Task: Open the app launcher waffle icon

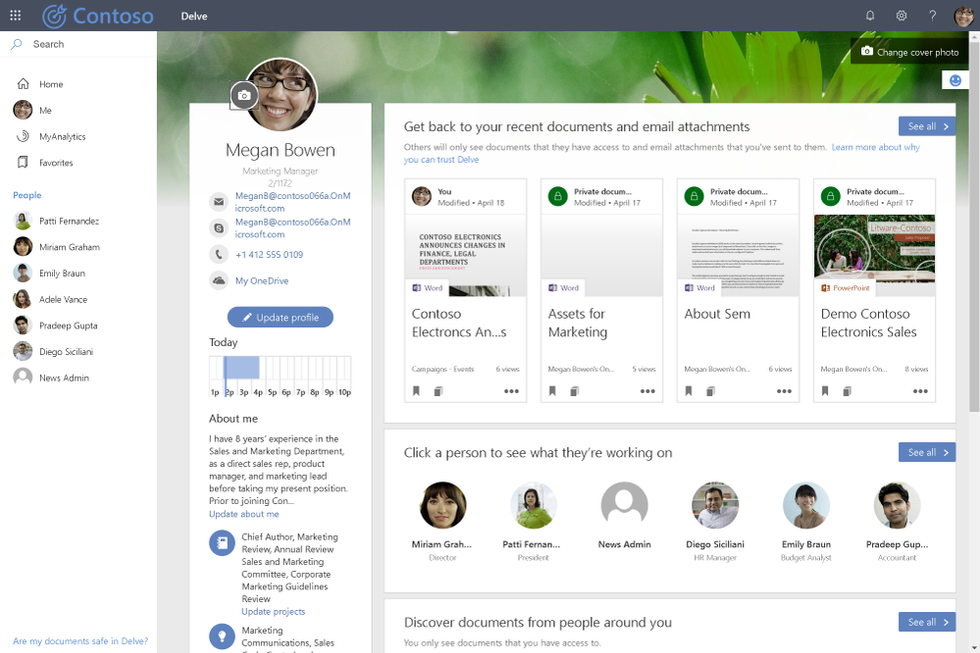Action: (x=16, y=16)
